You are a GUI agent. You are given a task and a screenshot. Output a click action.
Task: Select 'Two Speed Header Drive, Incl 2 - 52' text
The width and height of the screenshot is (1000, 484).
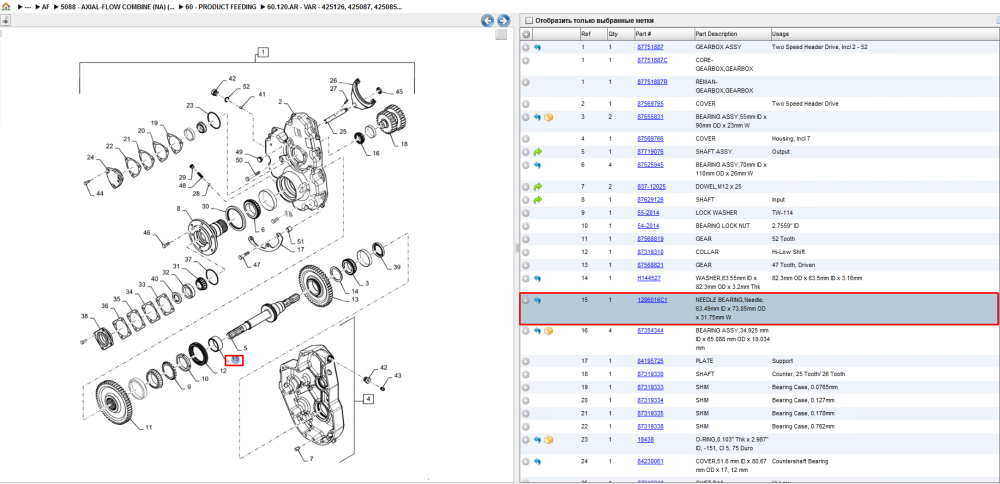tap(820, 47)
